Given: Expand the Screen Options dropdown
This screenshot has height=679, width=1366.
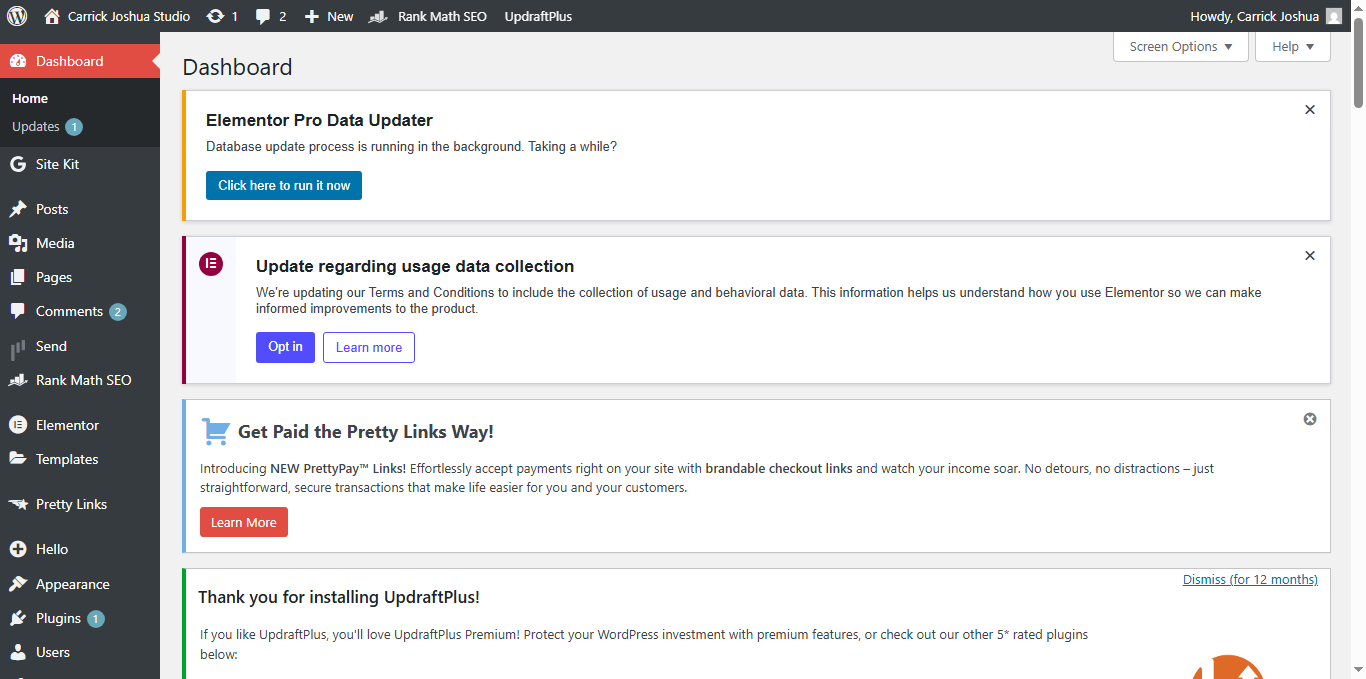Looking at the screenshot, I should [x=1180, y=46].
